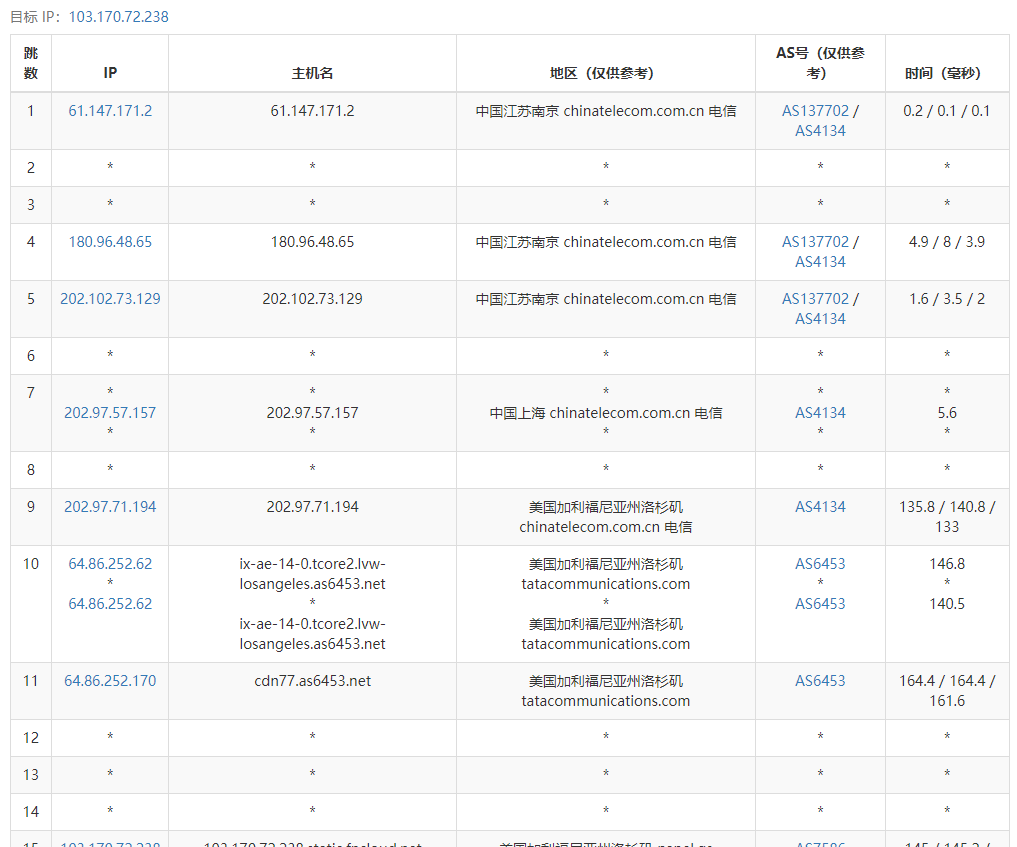Open the 61.147.171.2 IP link
Viewport: 1017px width, 847px height.
[110, 111]
